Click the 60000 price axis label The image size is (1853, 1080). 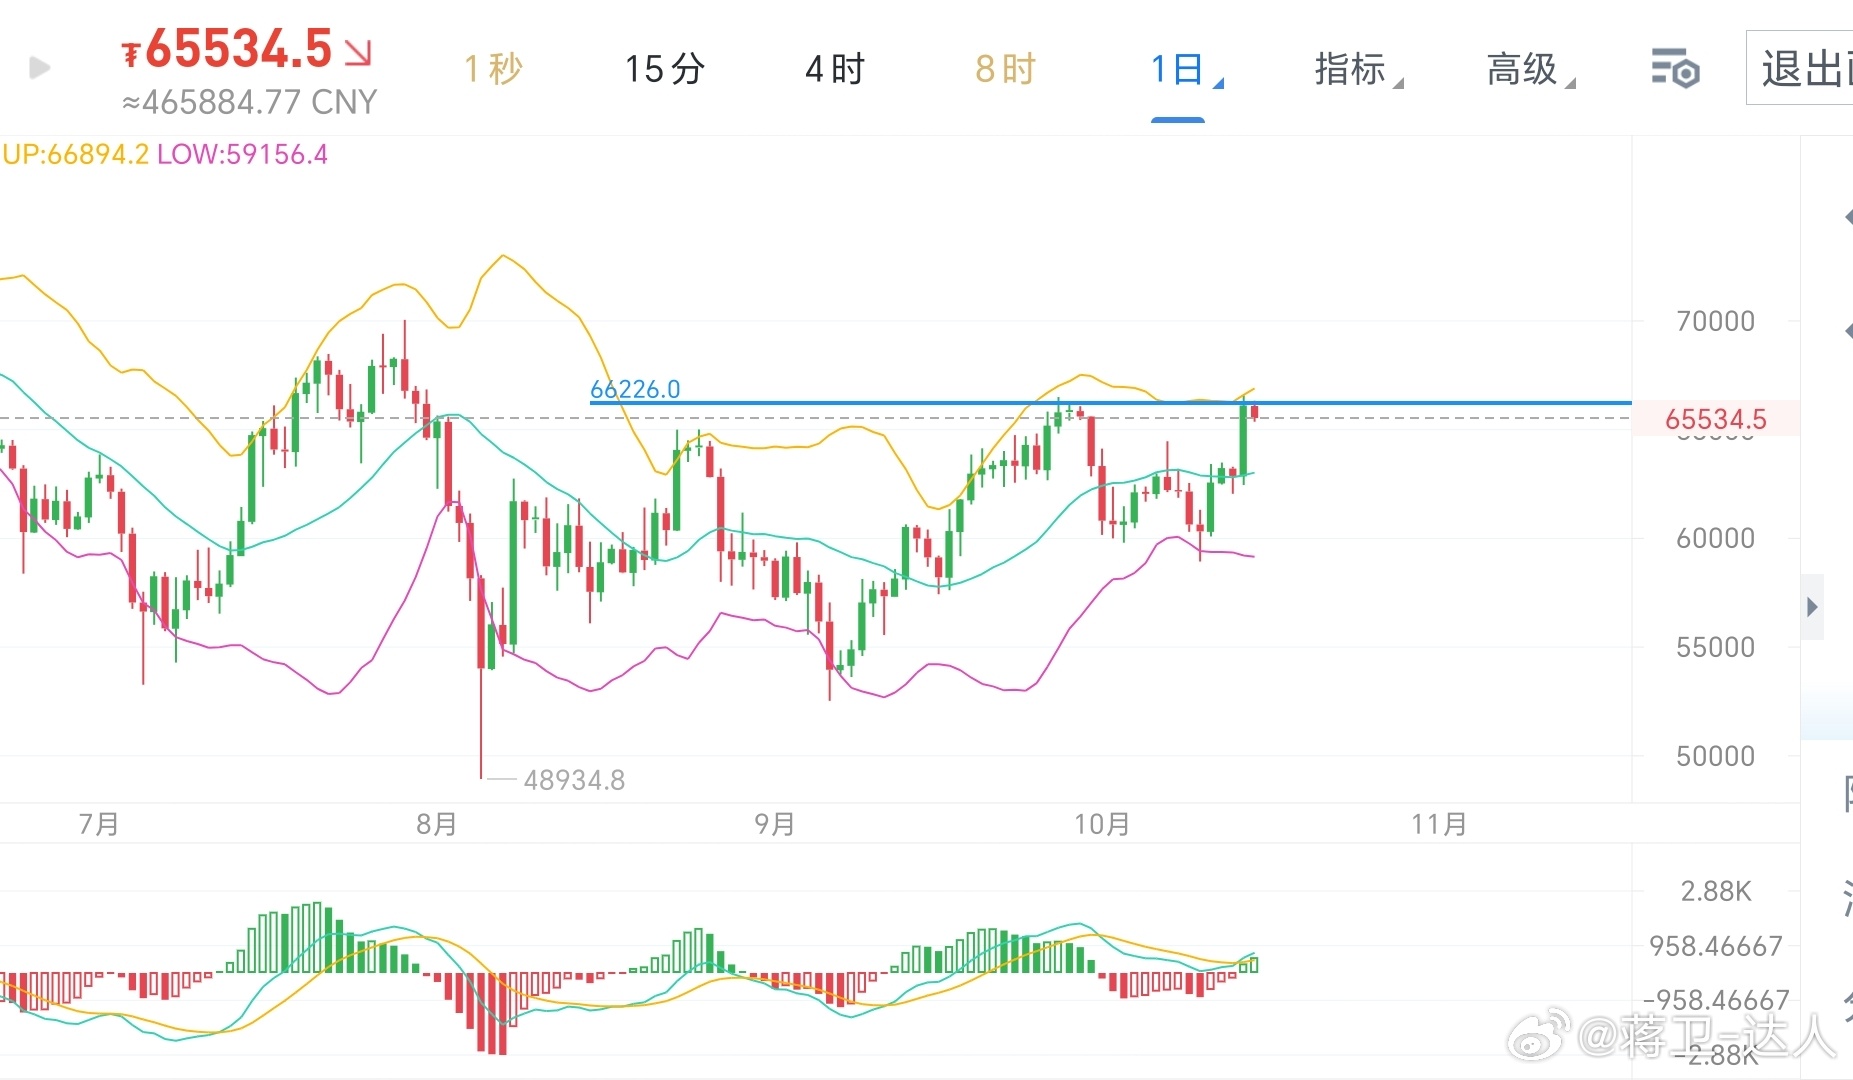click(x=1715, y=538)
